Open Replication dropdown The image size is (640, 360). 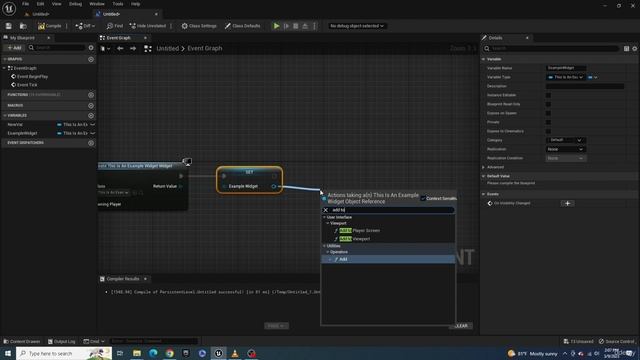[565, 149]
